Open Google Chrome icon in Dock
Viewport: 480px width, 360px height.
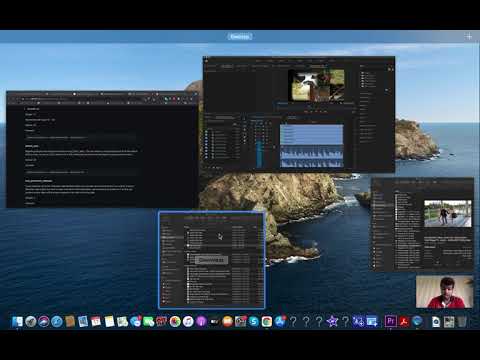tap(267, 322)
